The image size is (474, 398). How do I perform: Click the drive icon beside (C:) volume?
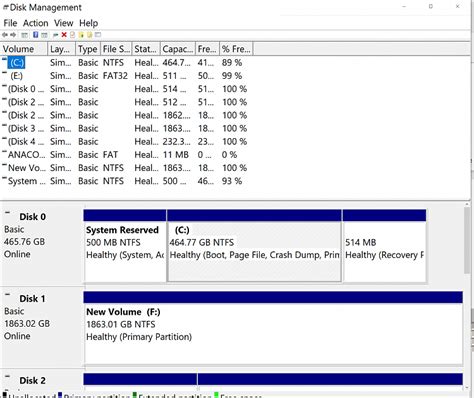(4, 60)
